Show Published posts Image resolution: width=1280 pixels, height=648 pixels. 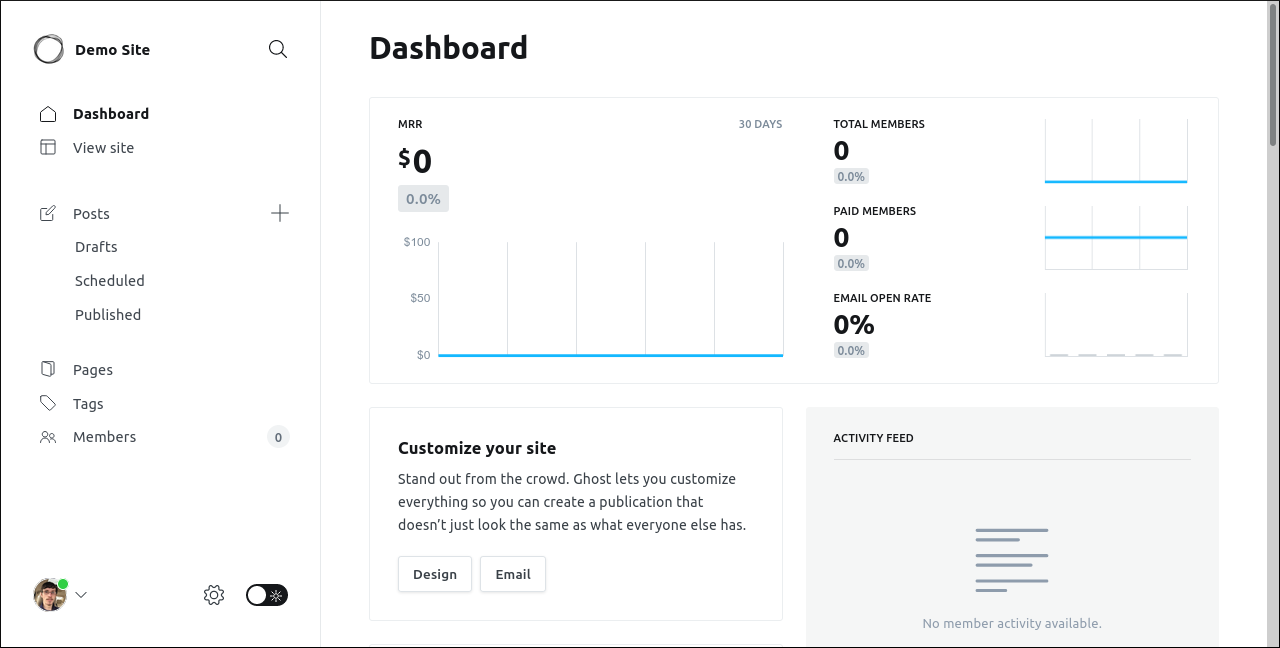pos(108,315)
